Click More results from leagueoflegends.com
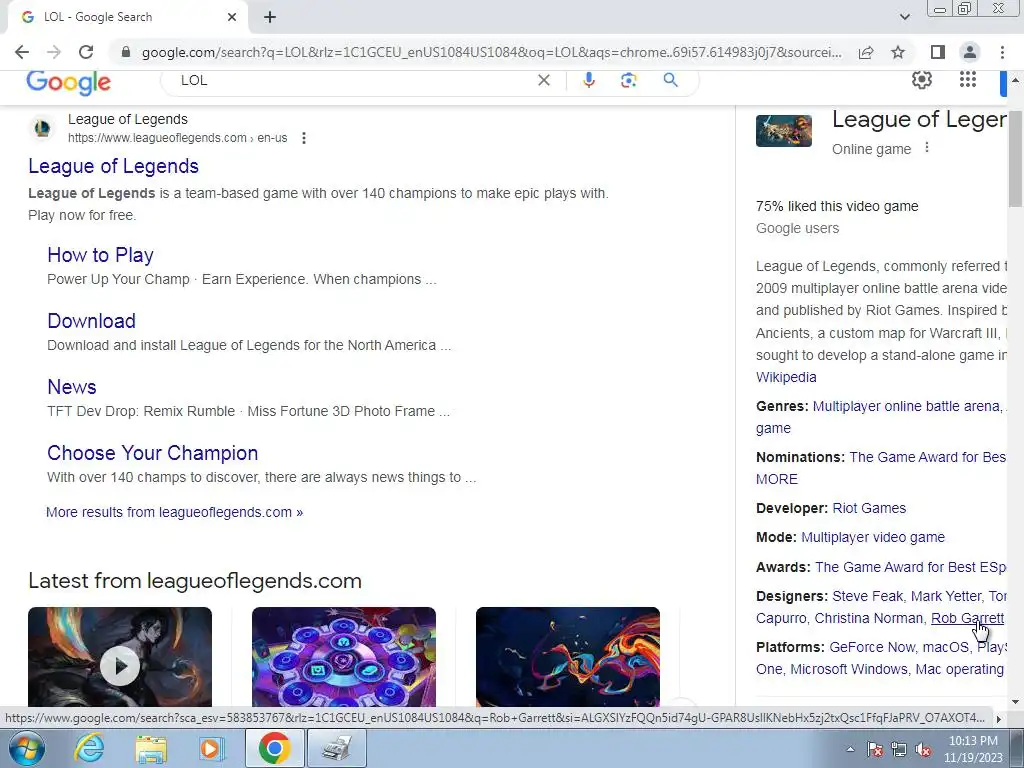1024x768 pixels. pos(174,512)
